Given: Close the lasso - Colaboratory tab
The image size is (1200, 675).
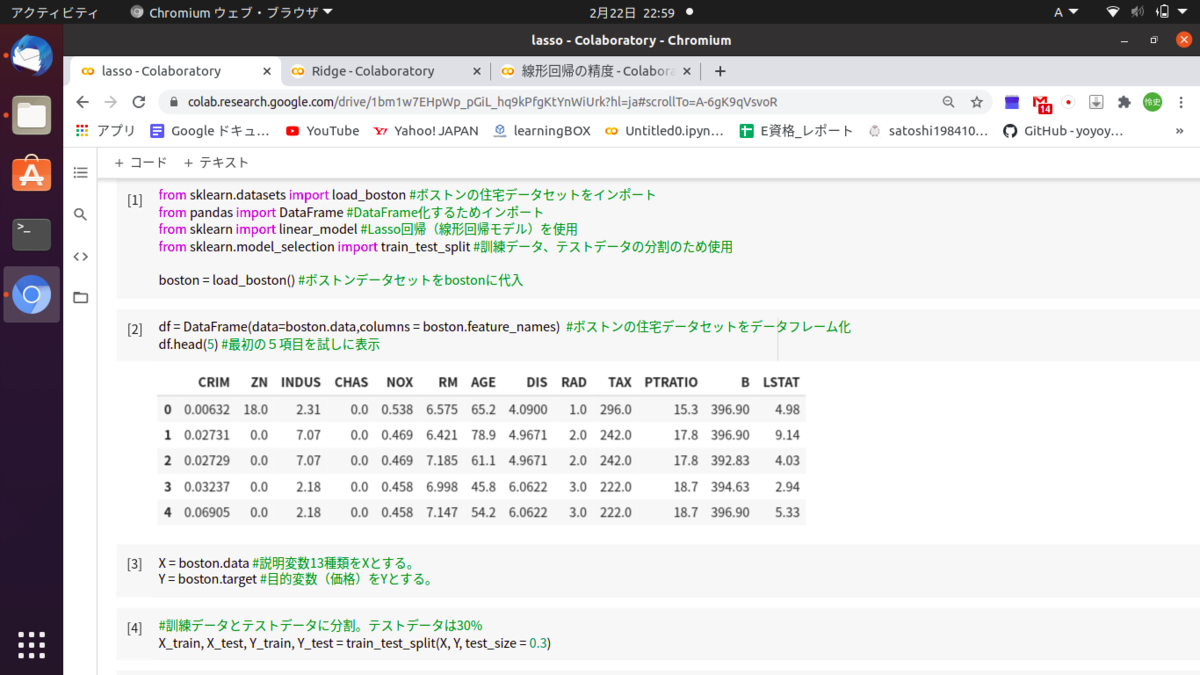Looking at the screenshot, I should pyautogui.click(x=267, y=71).
